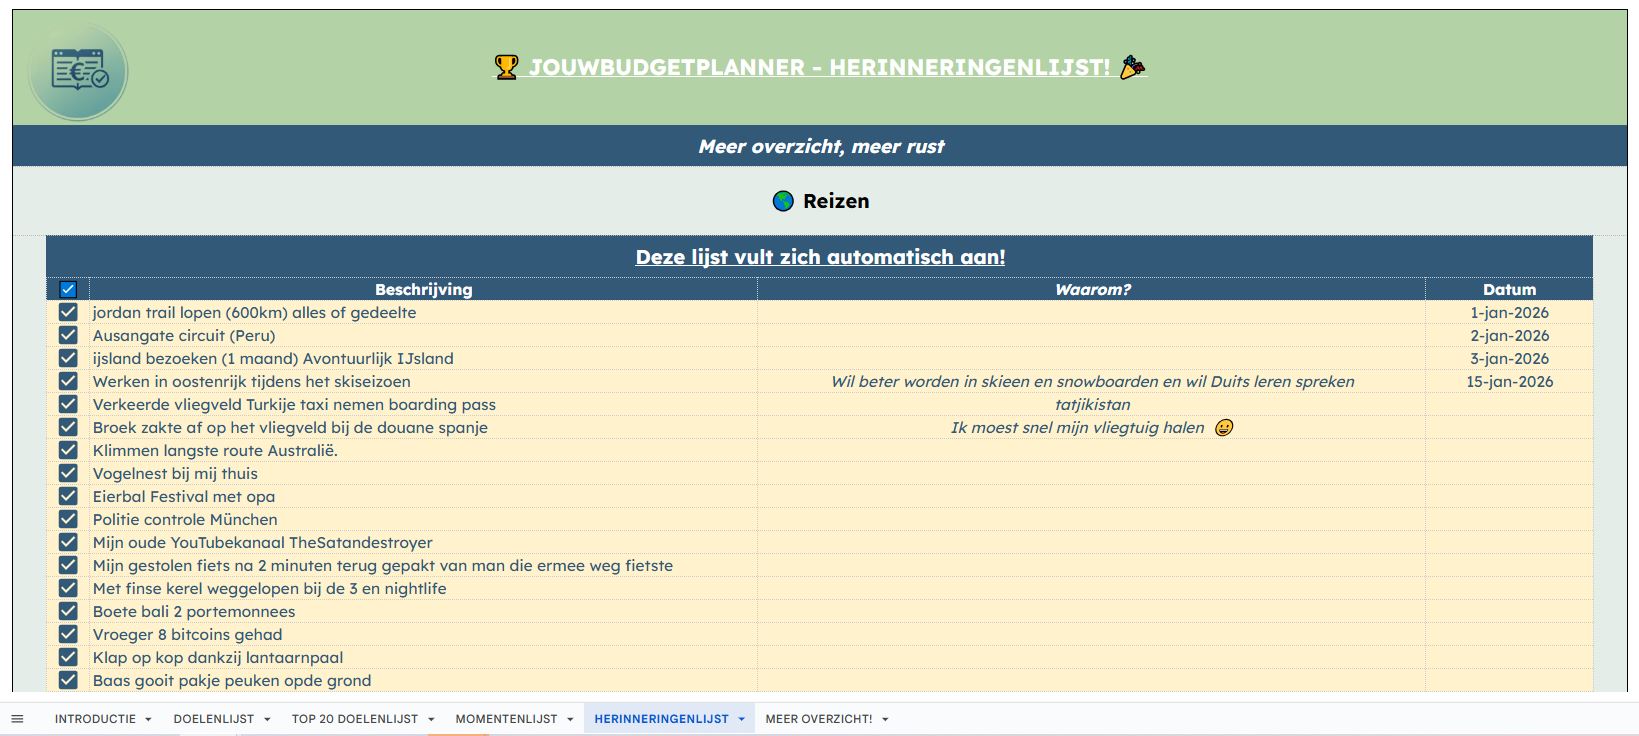Uncheck the Vroeger 8 bitcoins gehad checkbox
The image size is (1639, 736).
pyautogui.click(x=68, y=634)
